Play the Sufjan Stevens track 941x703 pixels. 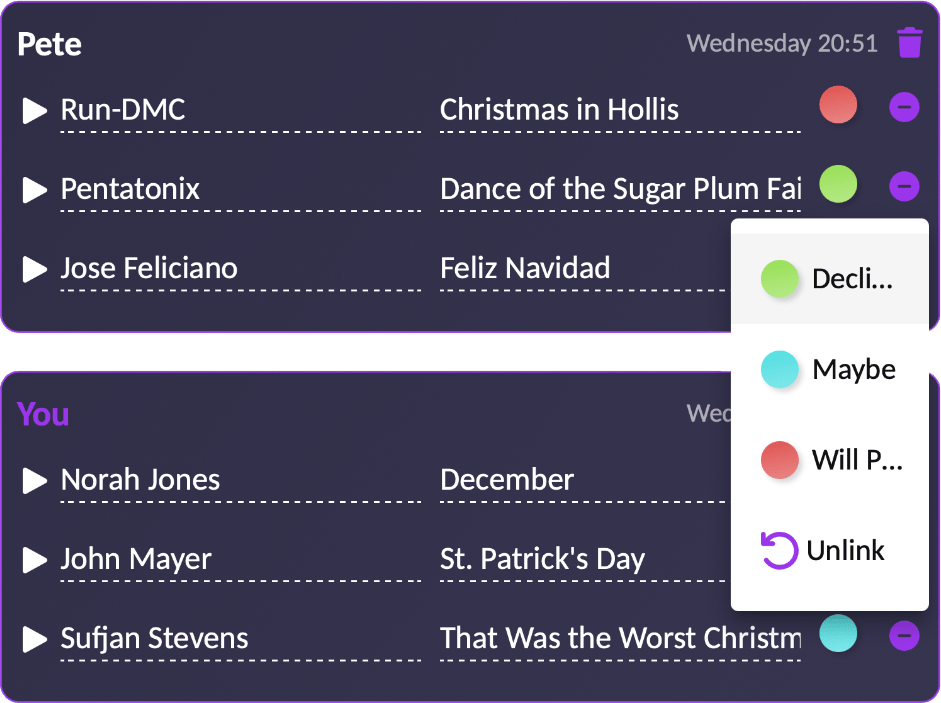click(35, 638)
